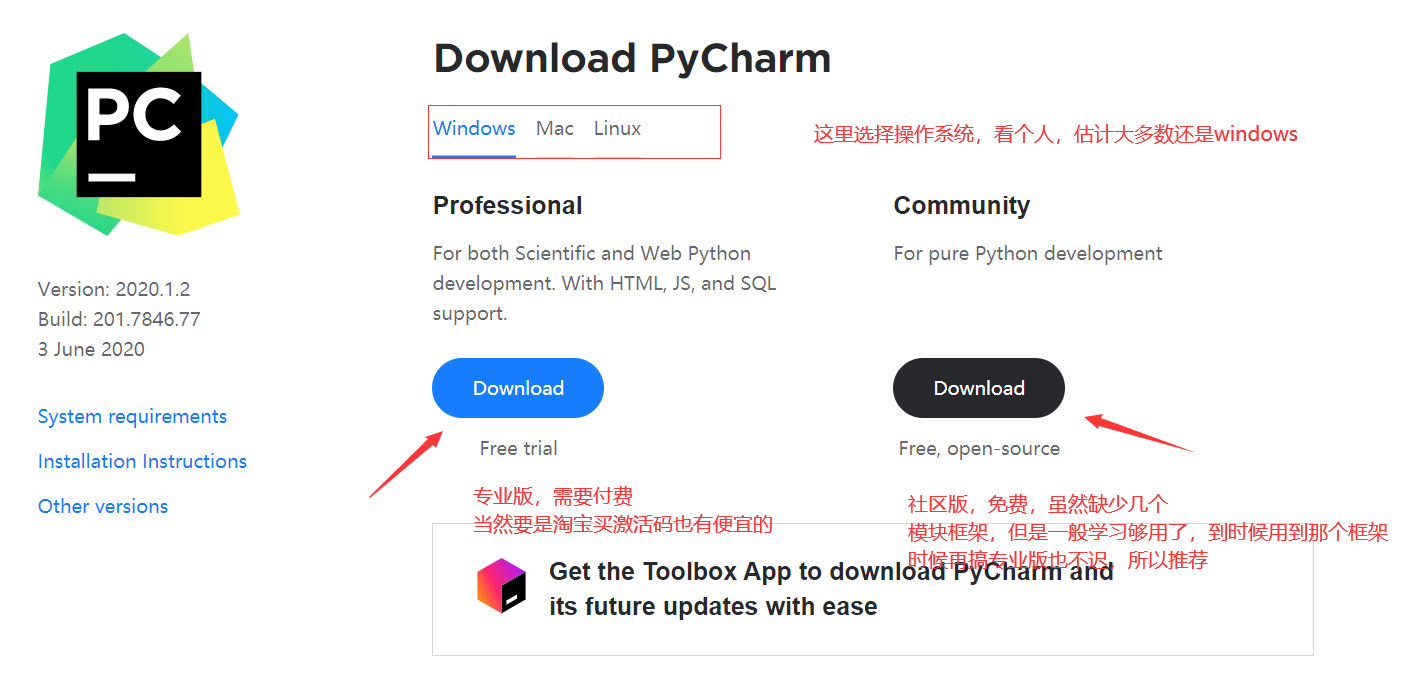Click the red arrow pointing to Community download

[1138, 433]
